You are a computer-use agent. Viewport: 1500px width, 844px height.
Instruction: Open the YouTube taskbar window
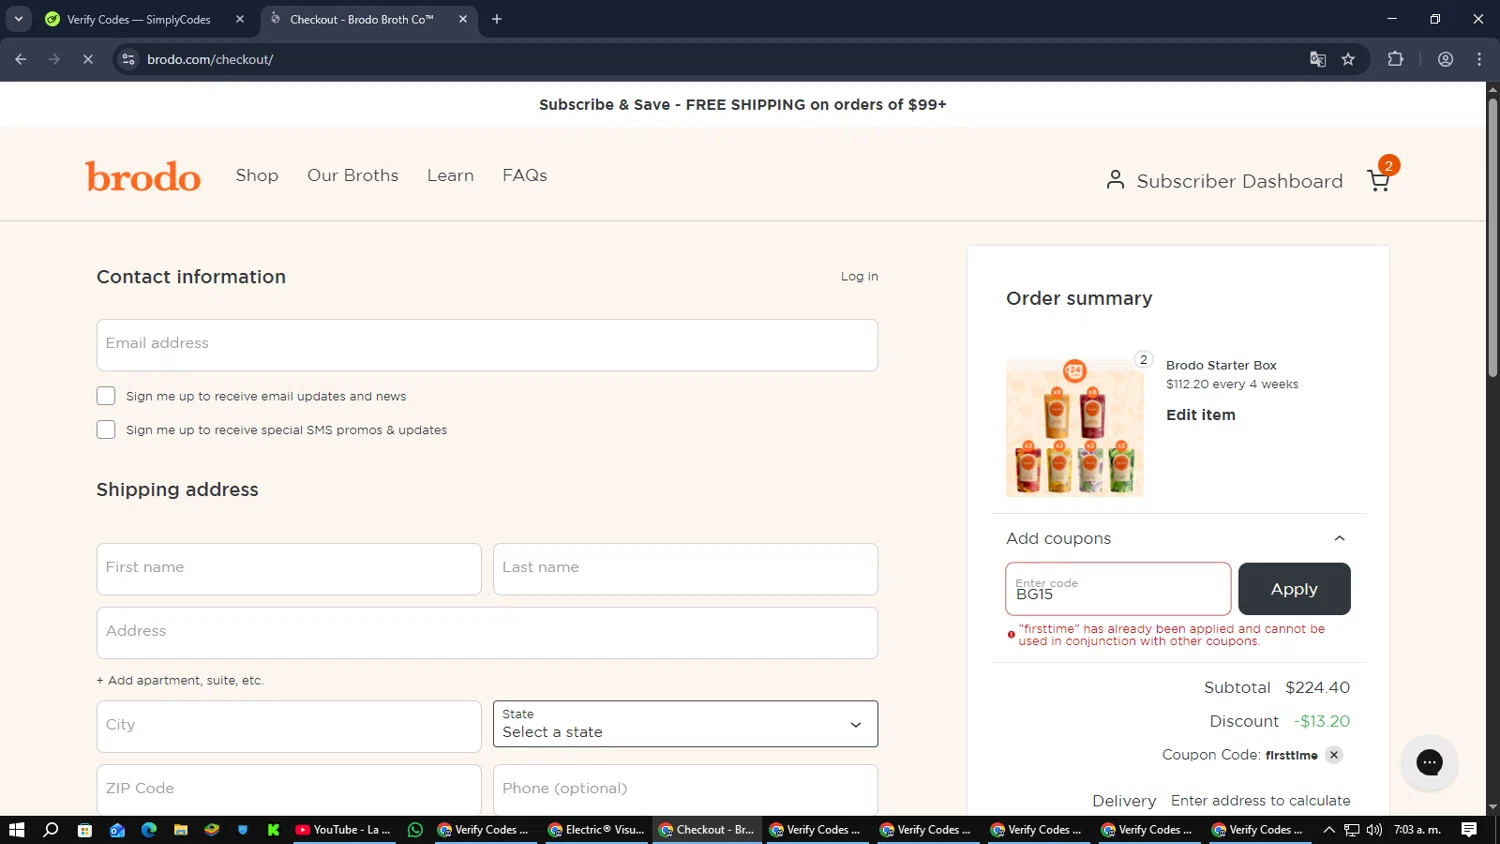click(343, 830)
